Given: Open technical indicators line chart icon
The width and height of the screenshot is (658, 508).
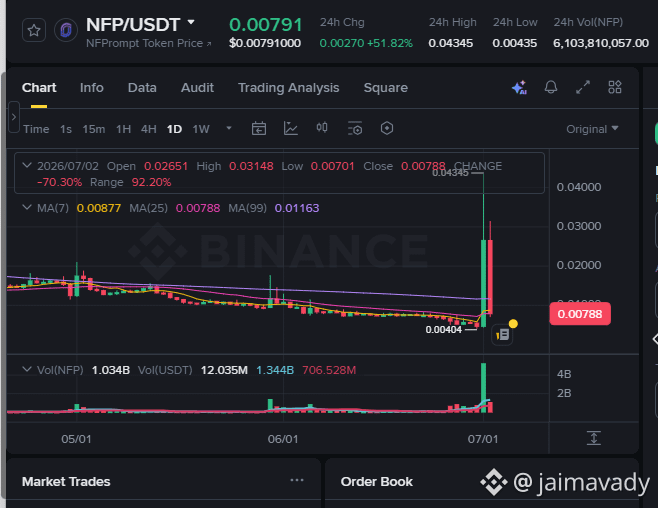Looking at the screenshot, I should [291, 128].
